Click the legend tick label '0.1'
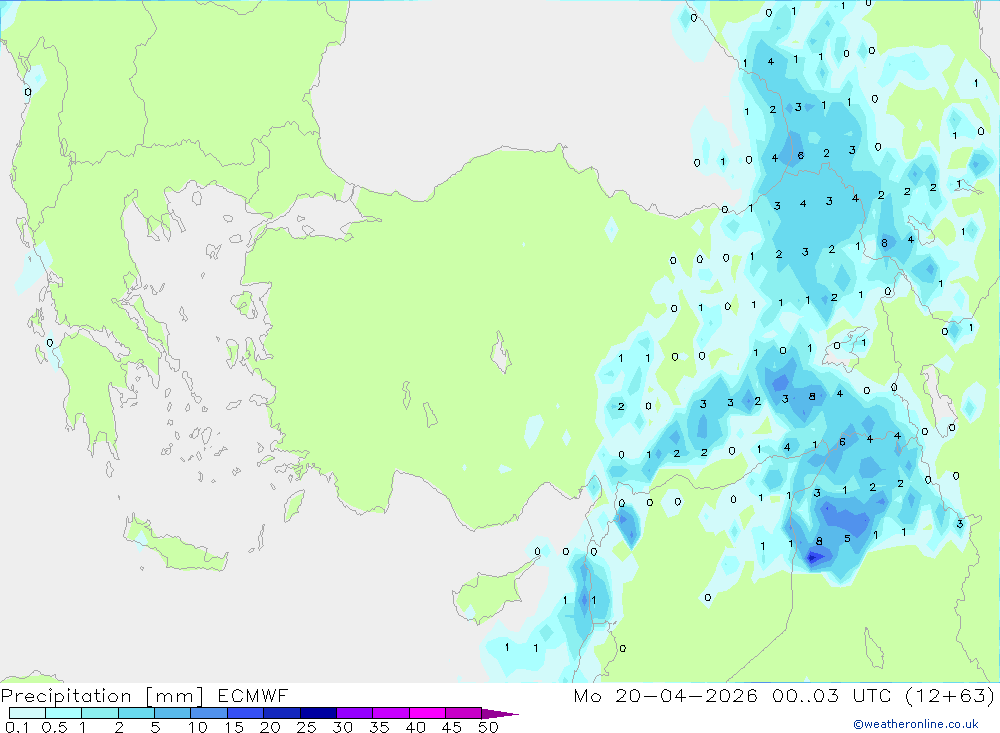 coord(17,727)
